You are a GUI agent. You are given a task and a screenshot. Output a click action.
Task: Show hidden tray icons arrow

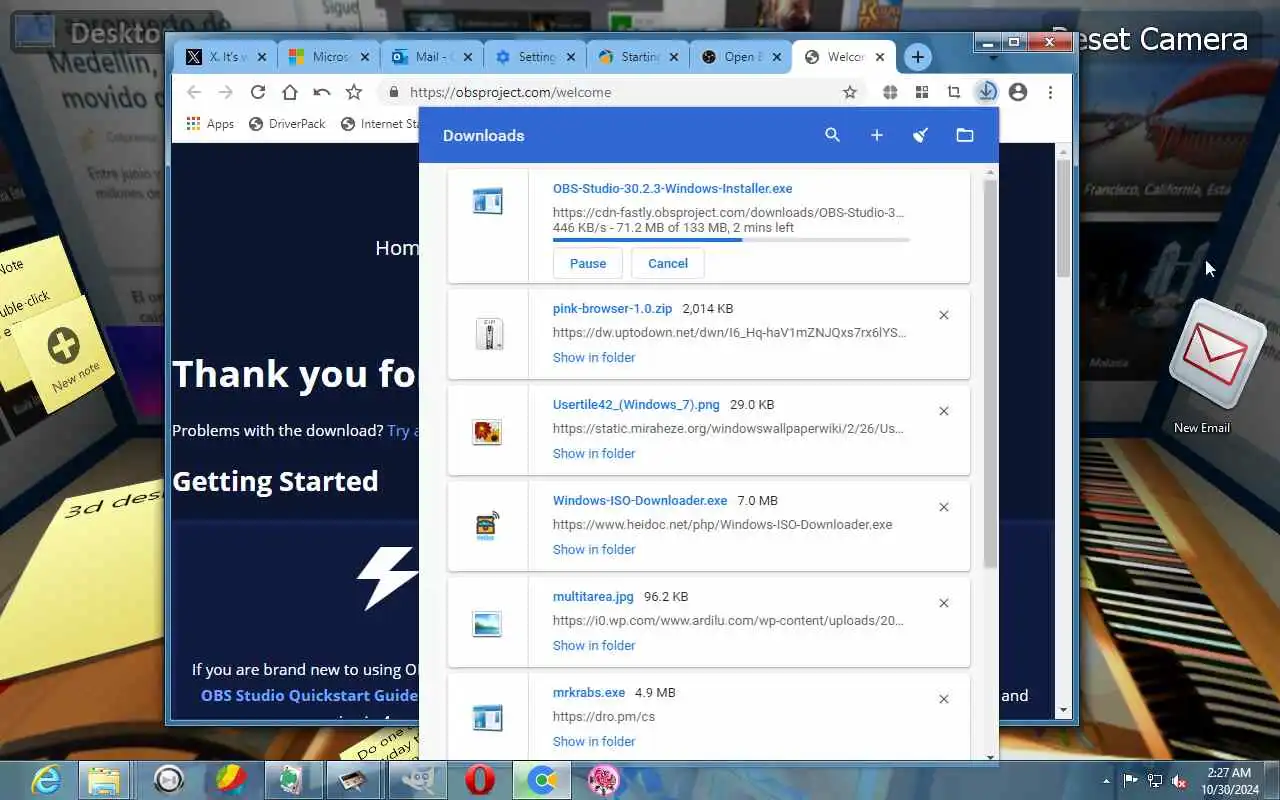point(1106,780)
